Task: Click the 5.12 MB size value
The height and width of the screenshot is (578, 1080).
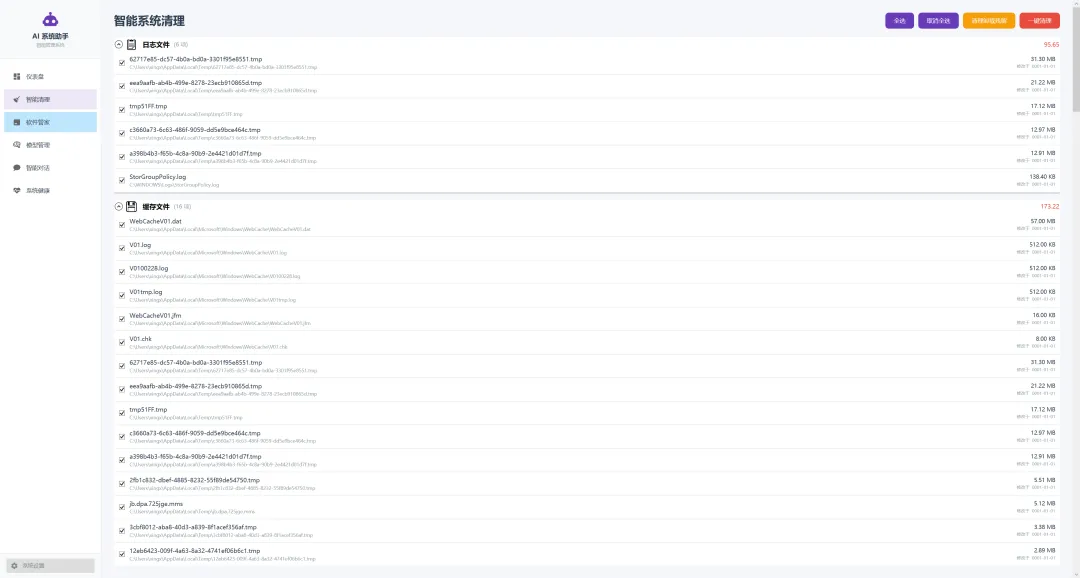Action: tap(1044, 504)
